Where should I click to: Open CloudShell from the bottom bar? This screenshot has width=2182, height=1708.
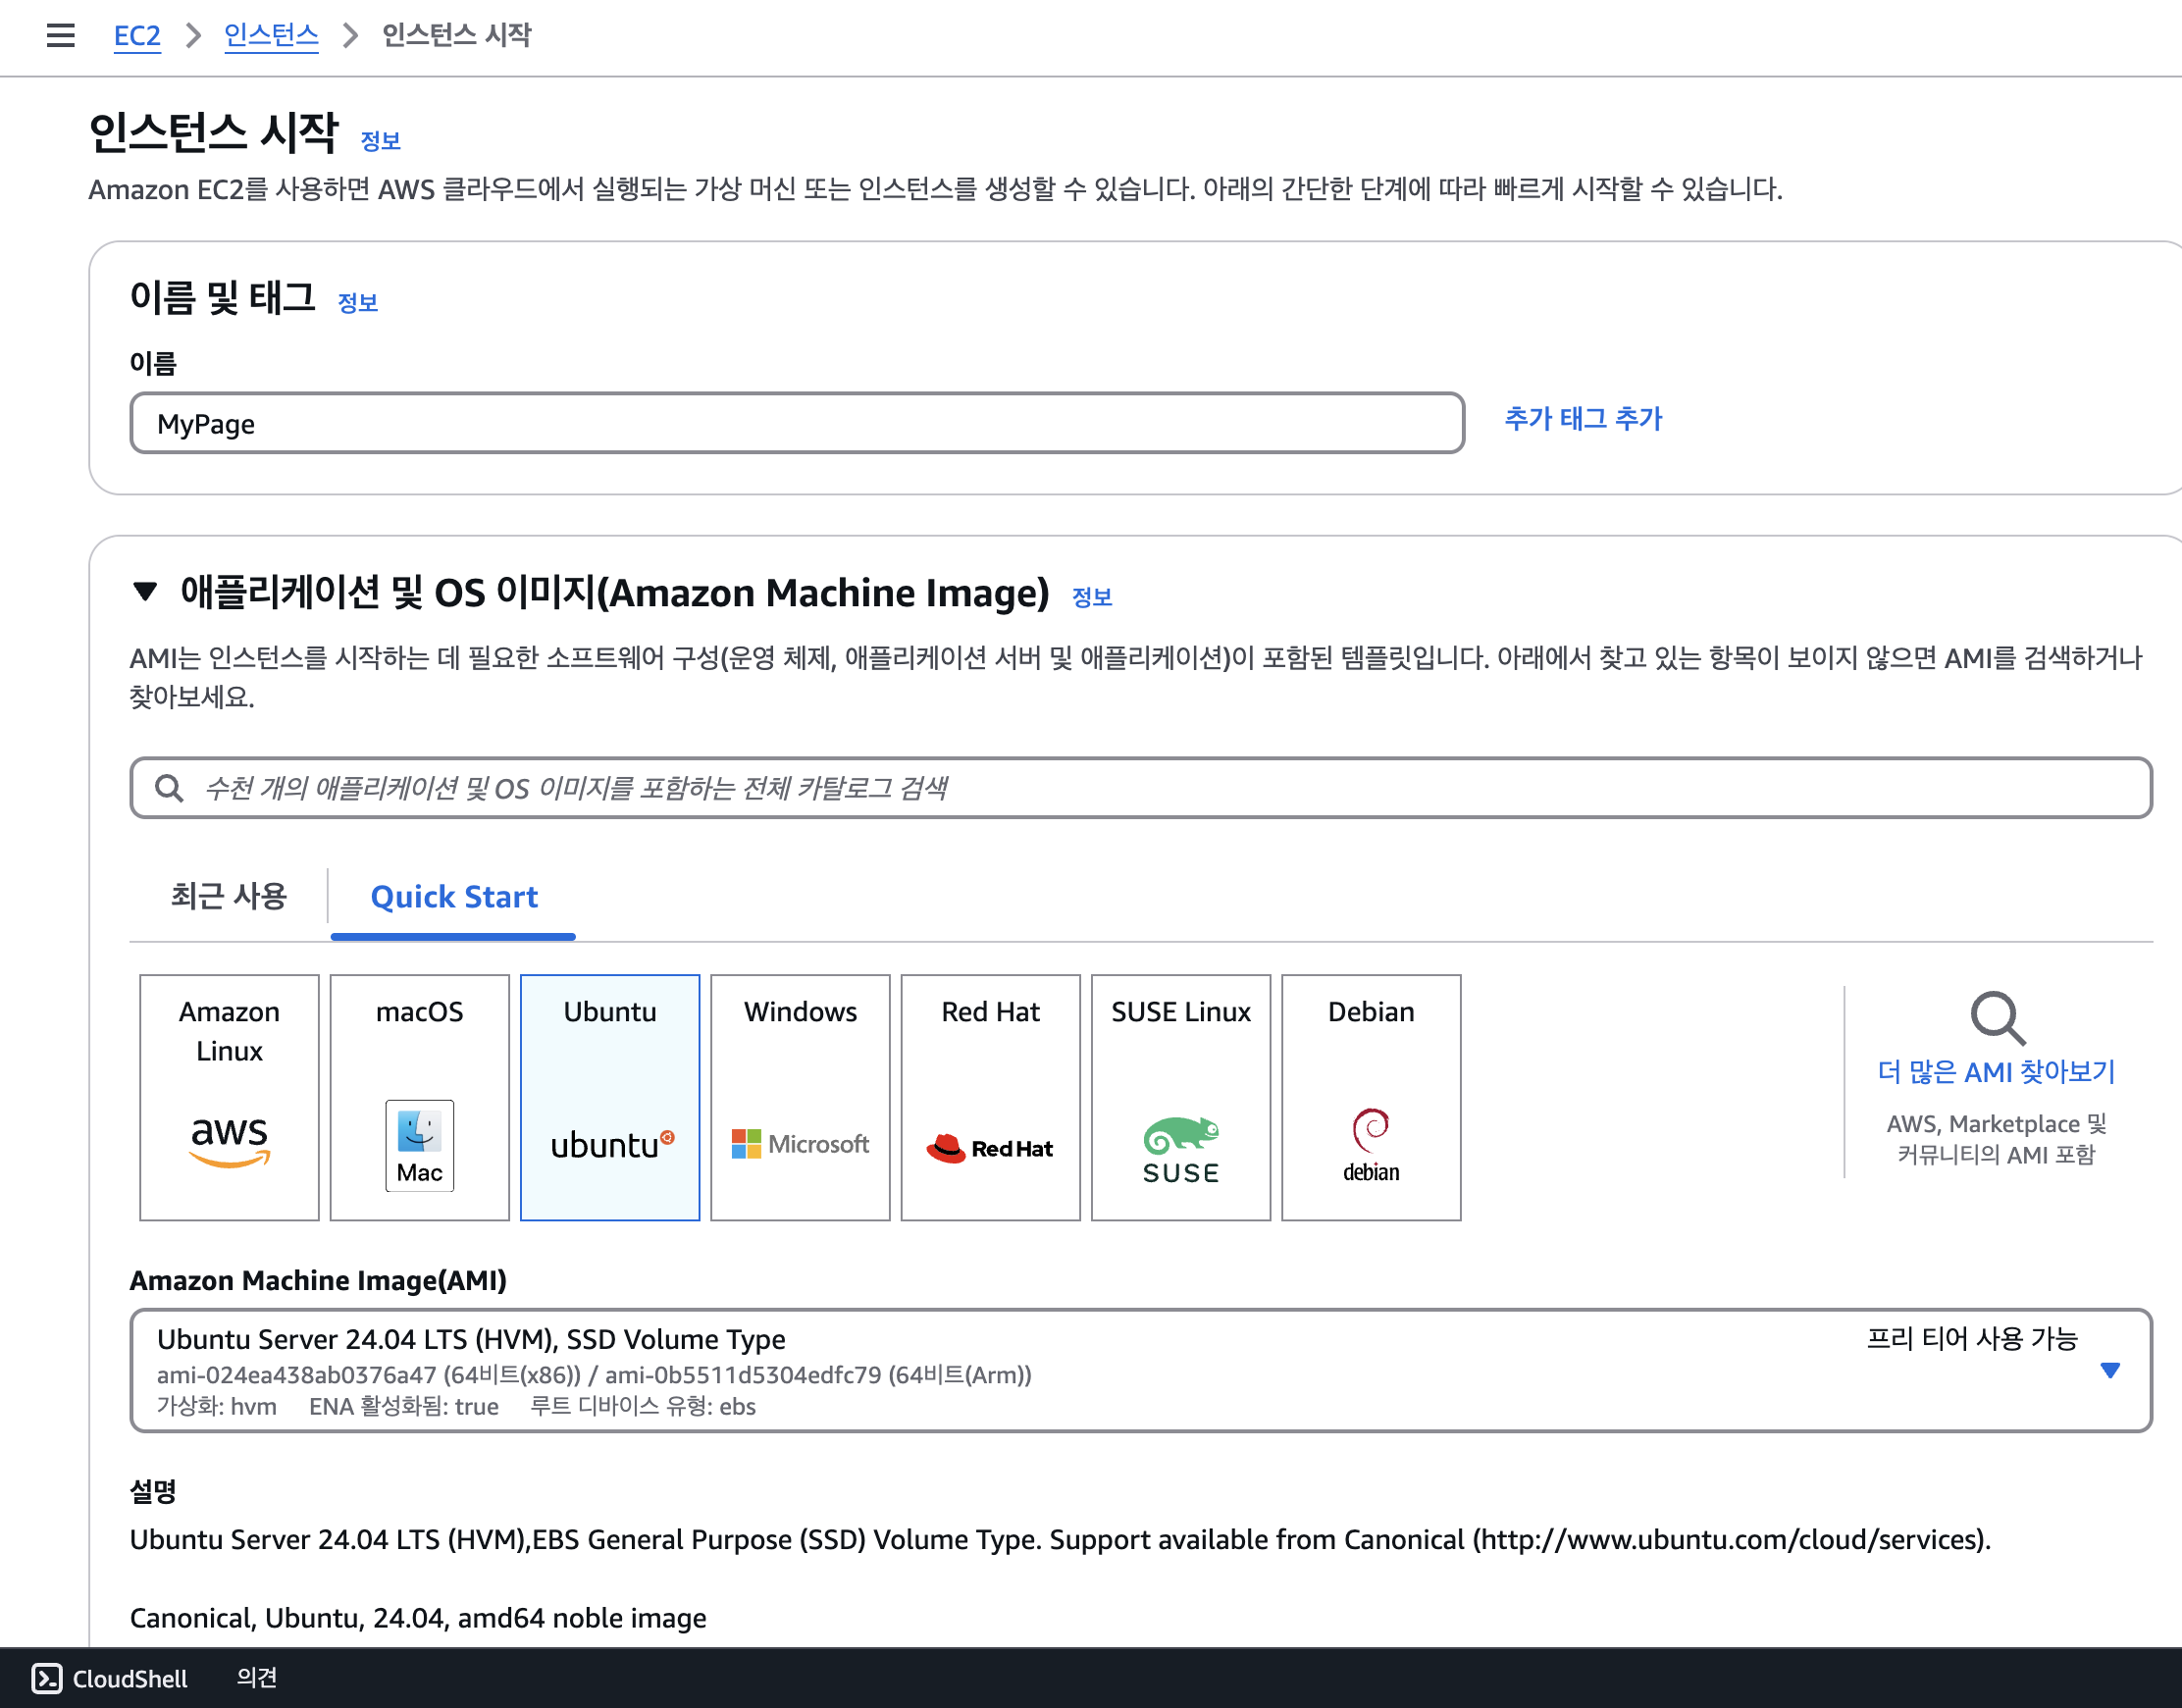110,1678
